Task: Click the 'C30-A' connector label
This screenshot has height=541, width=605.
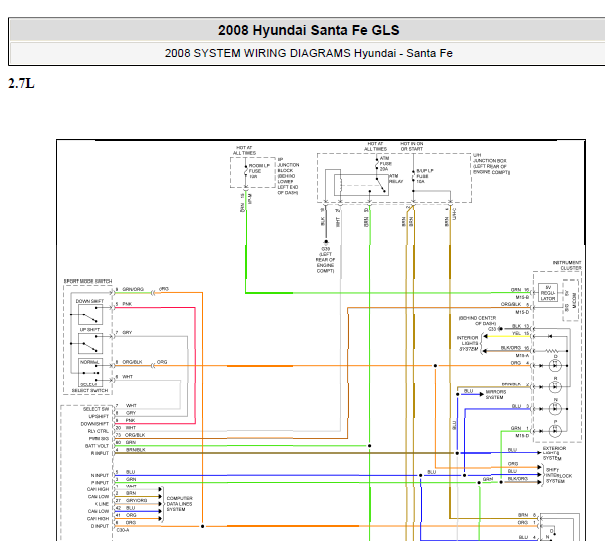Action: click(123, 530)
